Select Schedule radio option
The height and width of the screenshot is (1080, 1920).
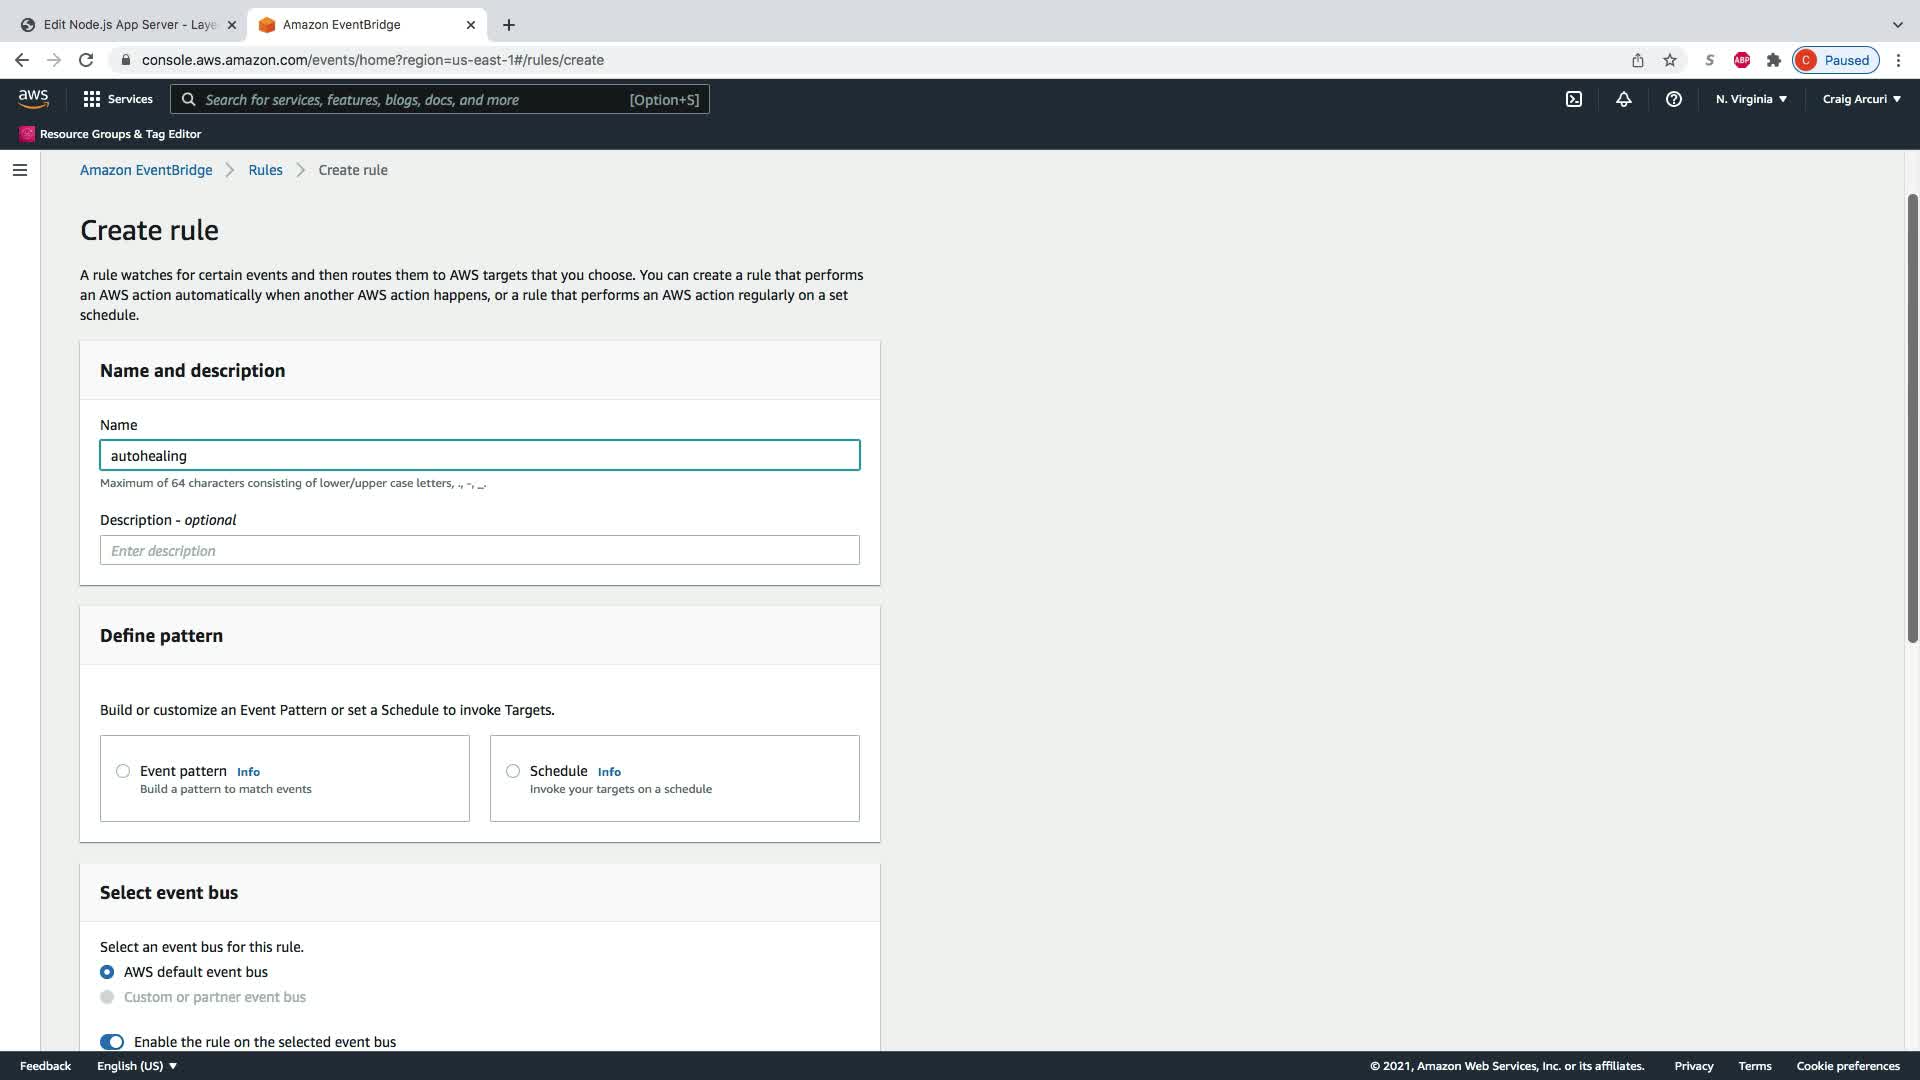(513, 771)
